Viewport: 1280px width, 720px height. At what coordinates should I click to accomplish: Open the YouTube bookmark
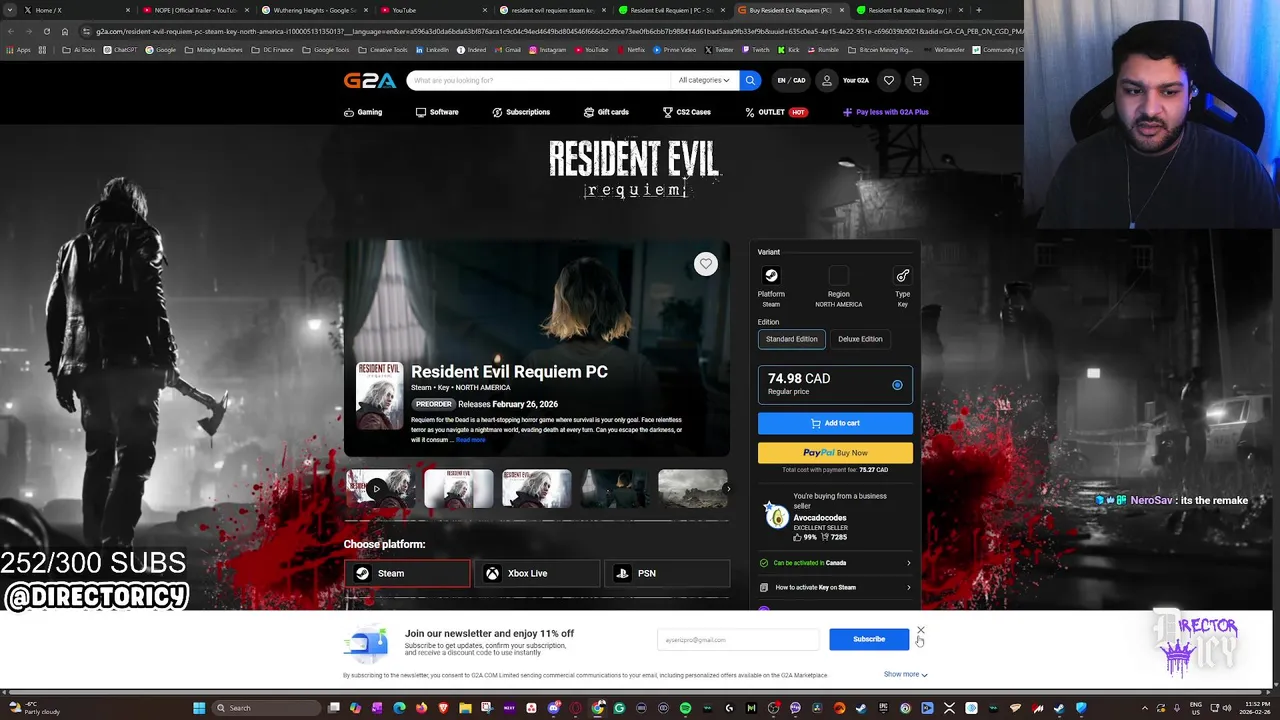click(592, 50)
